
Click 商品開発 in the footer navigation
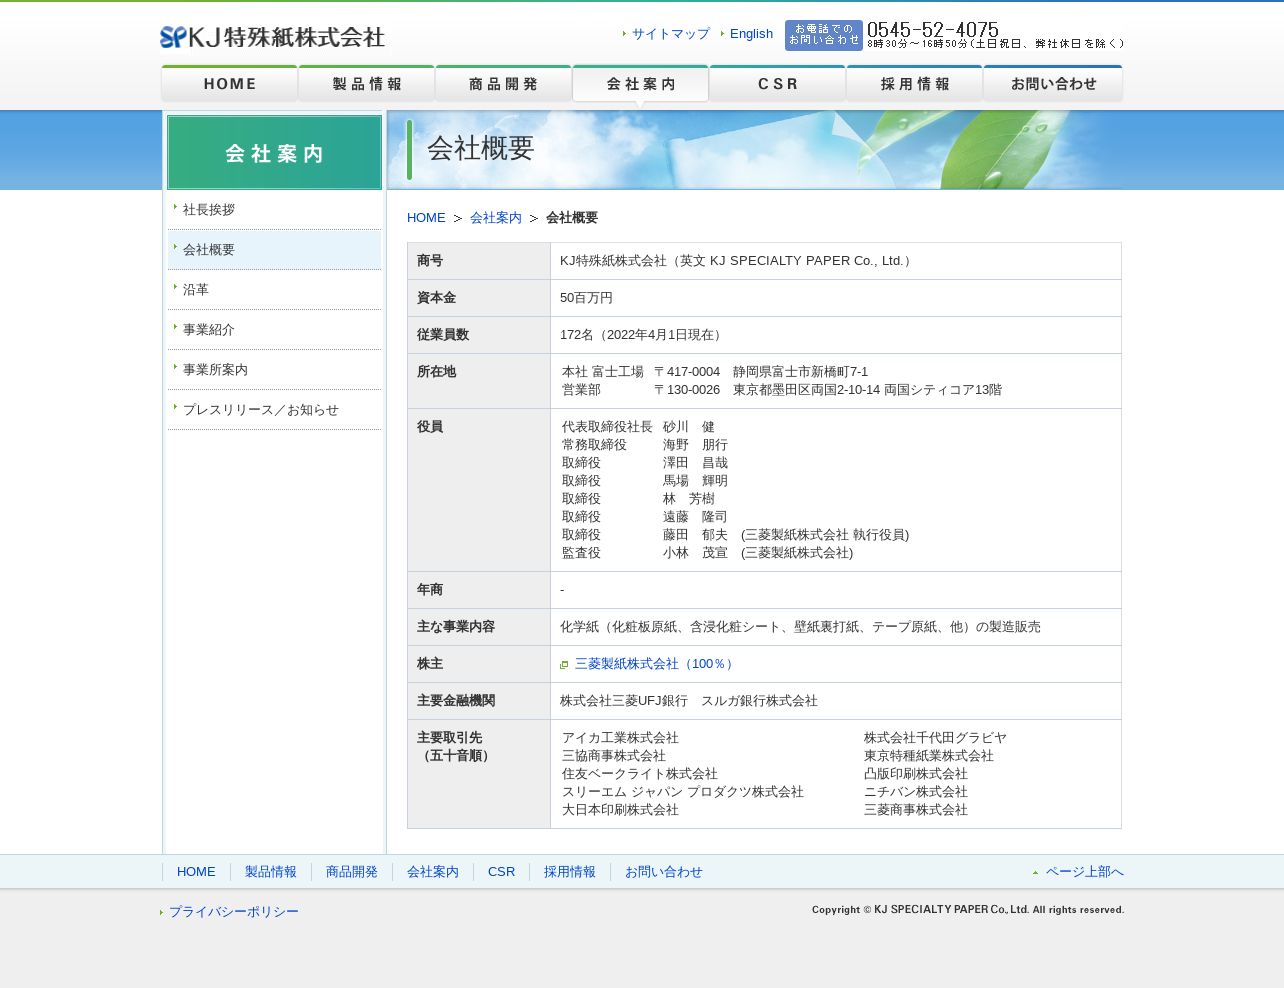[352, 872]
